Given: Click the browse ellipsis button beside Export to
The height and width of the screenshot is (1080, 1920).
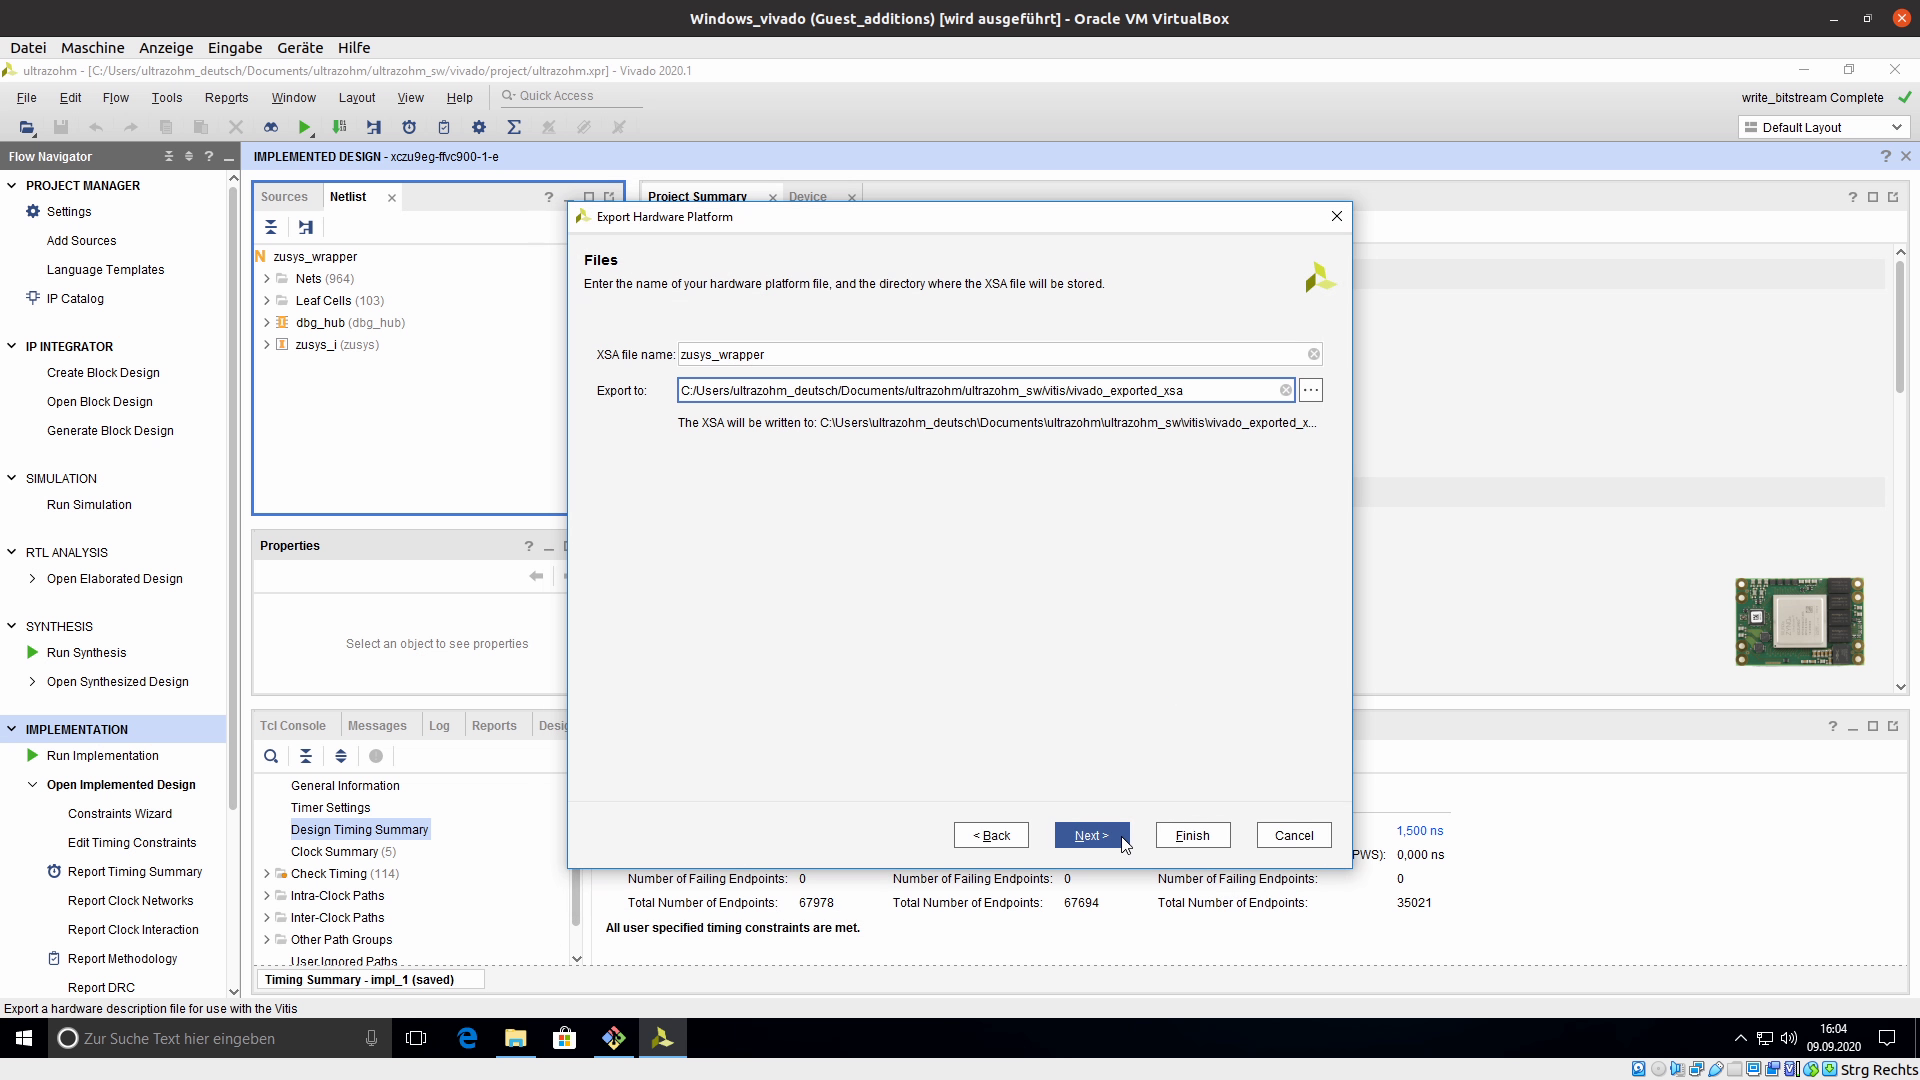Looking at the screenshot, I should coord(1311,390).
